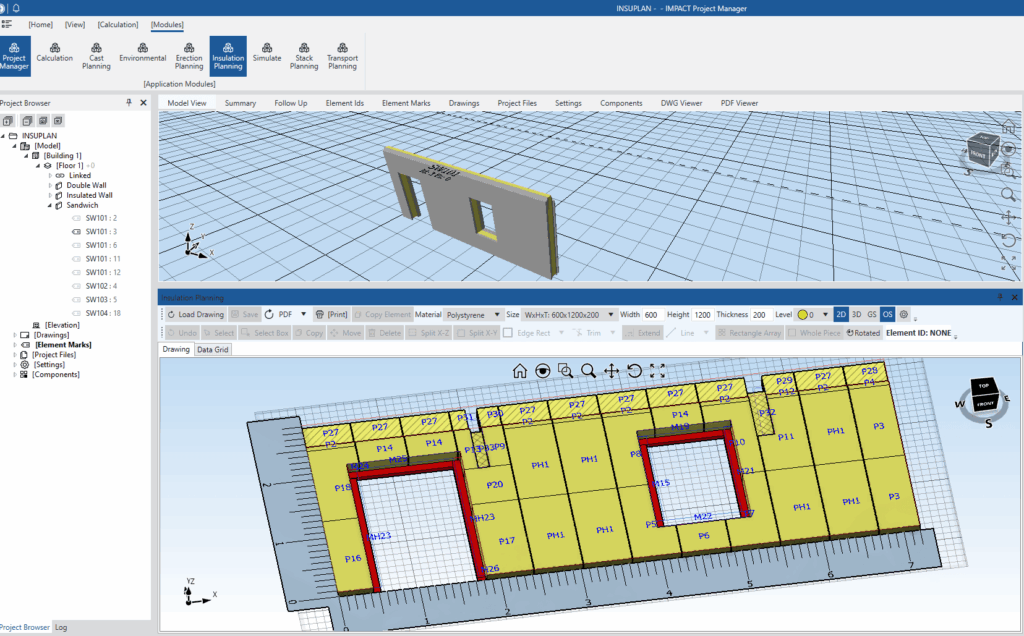Select the rotate tool above the drawing
The height and width of the screenshot is (636, 1024).
tap(634, 372)
